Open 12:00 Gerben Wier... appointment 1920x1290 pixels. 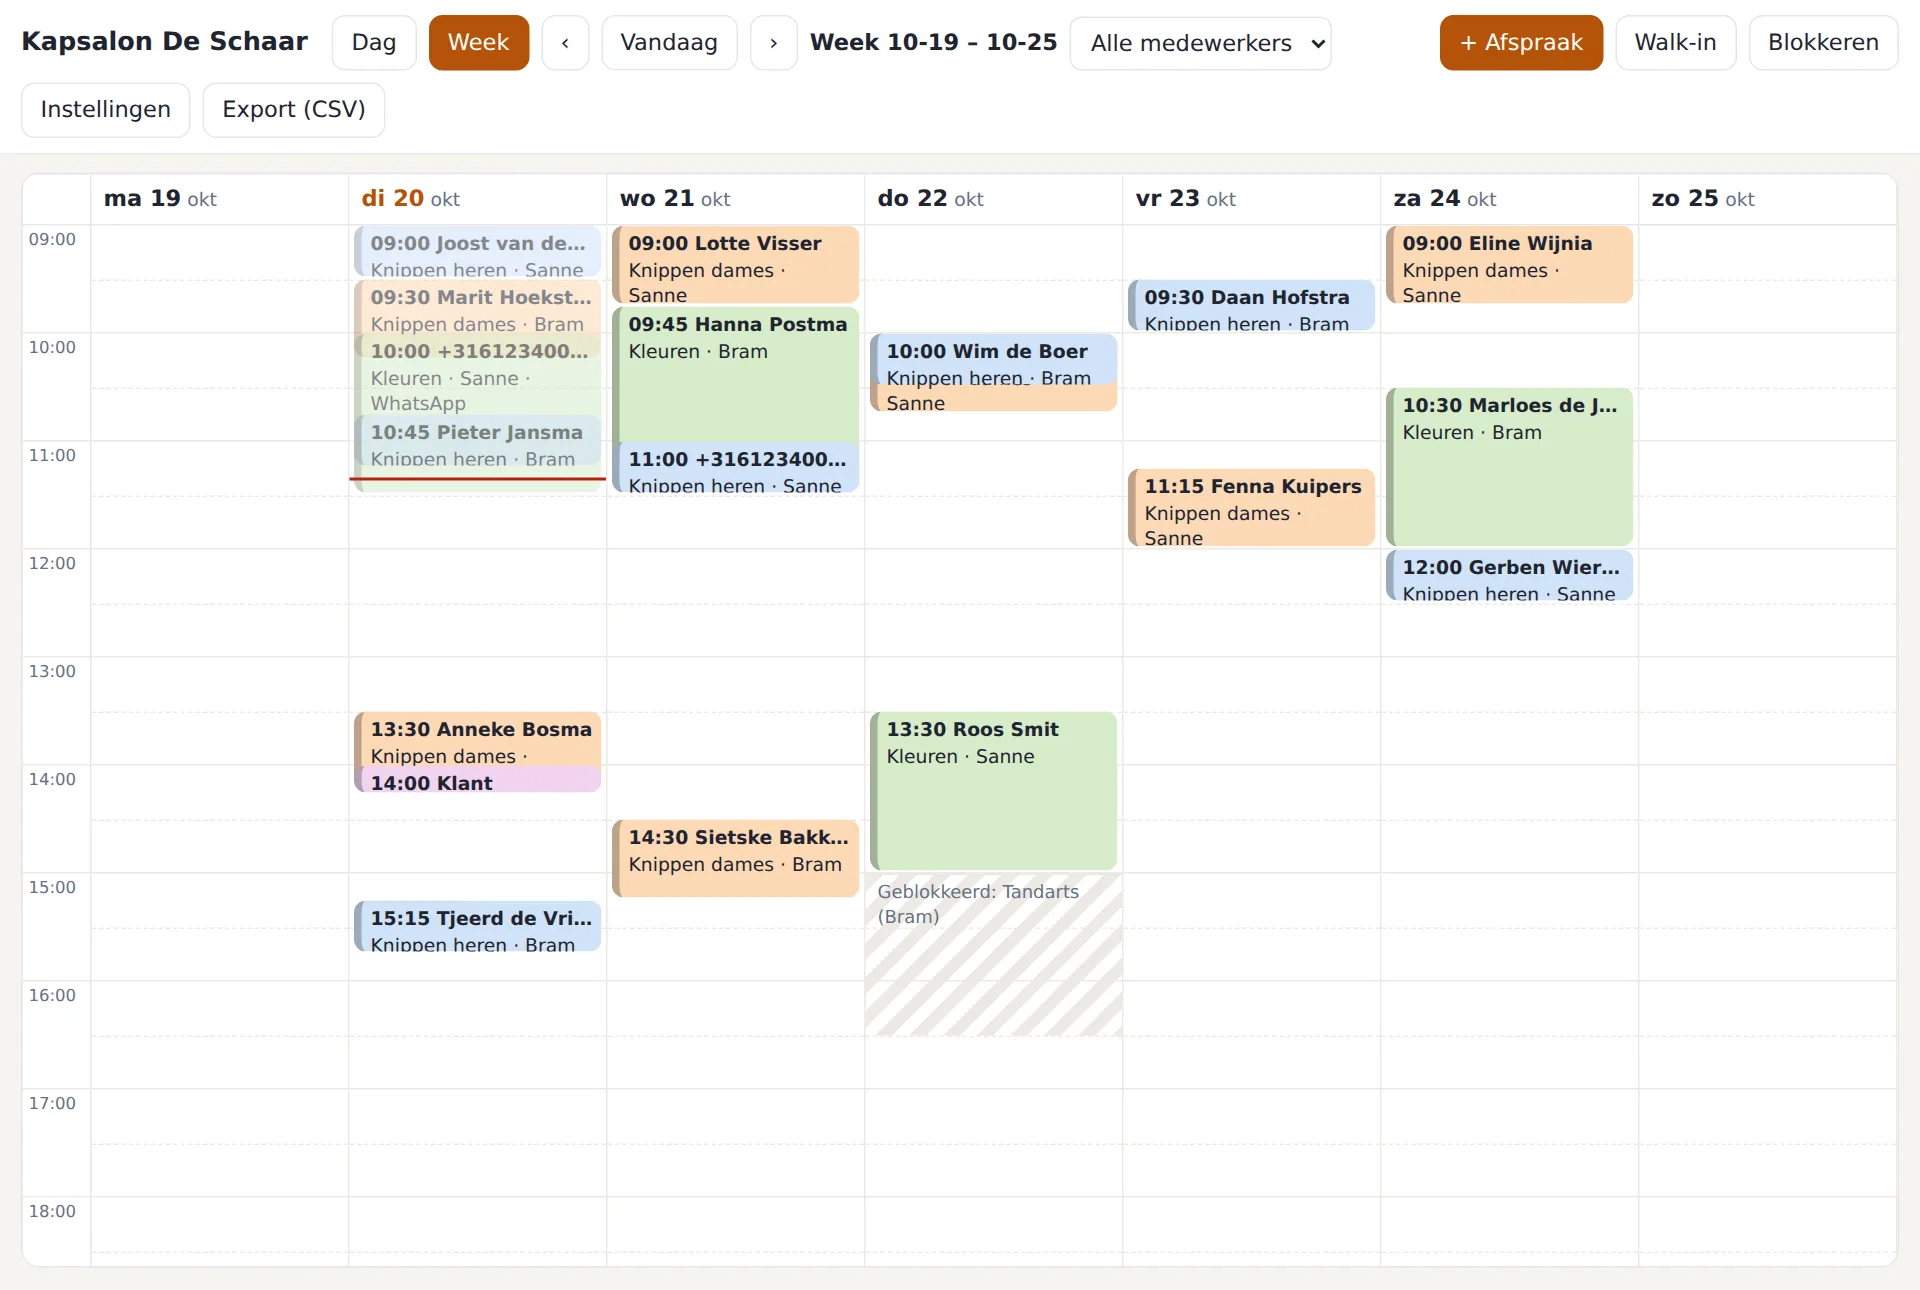pos(1509,576)
